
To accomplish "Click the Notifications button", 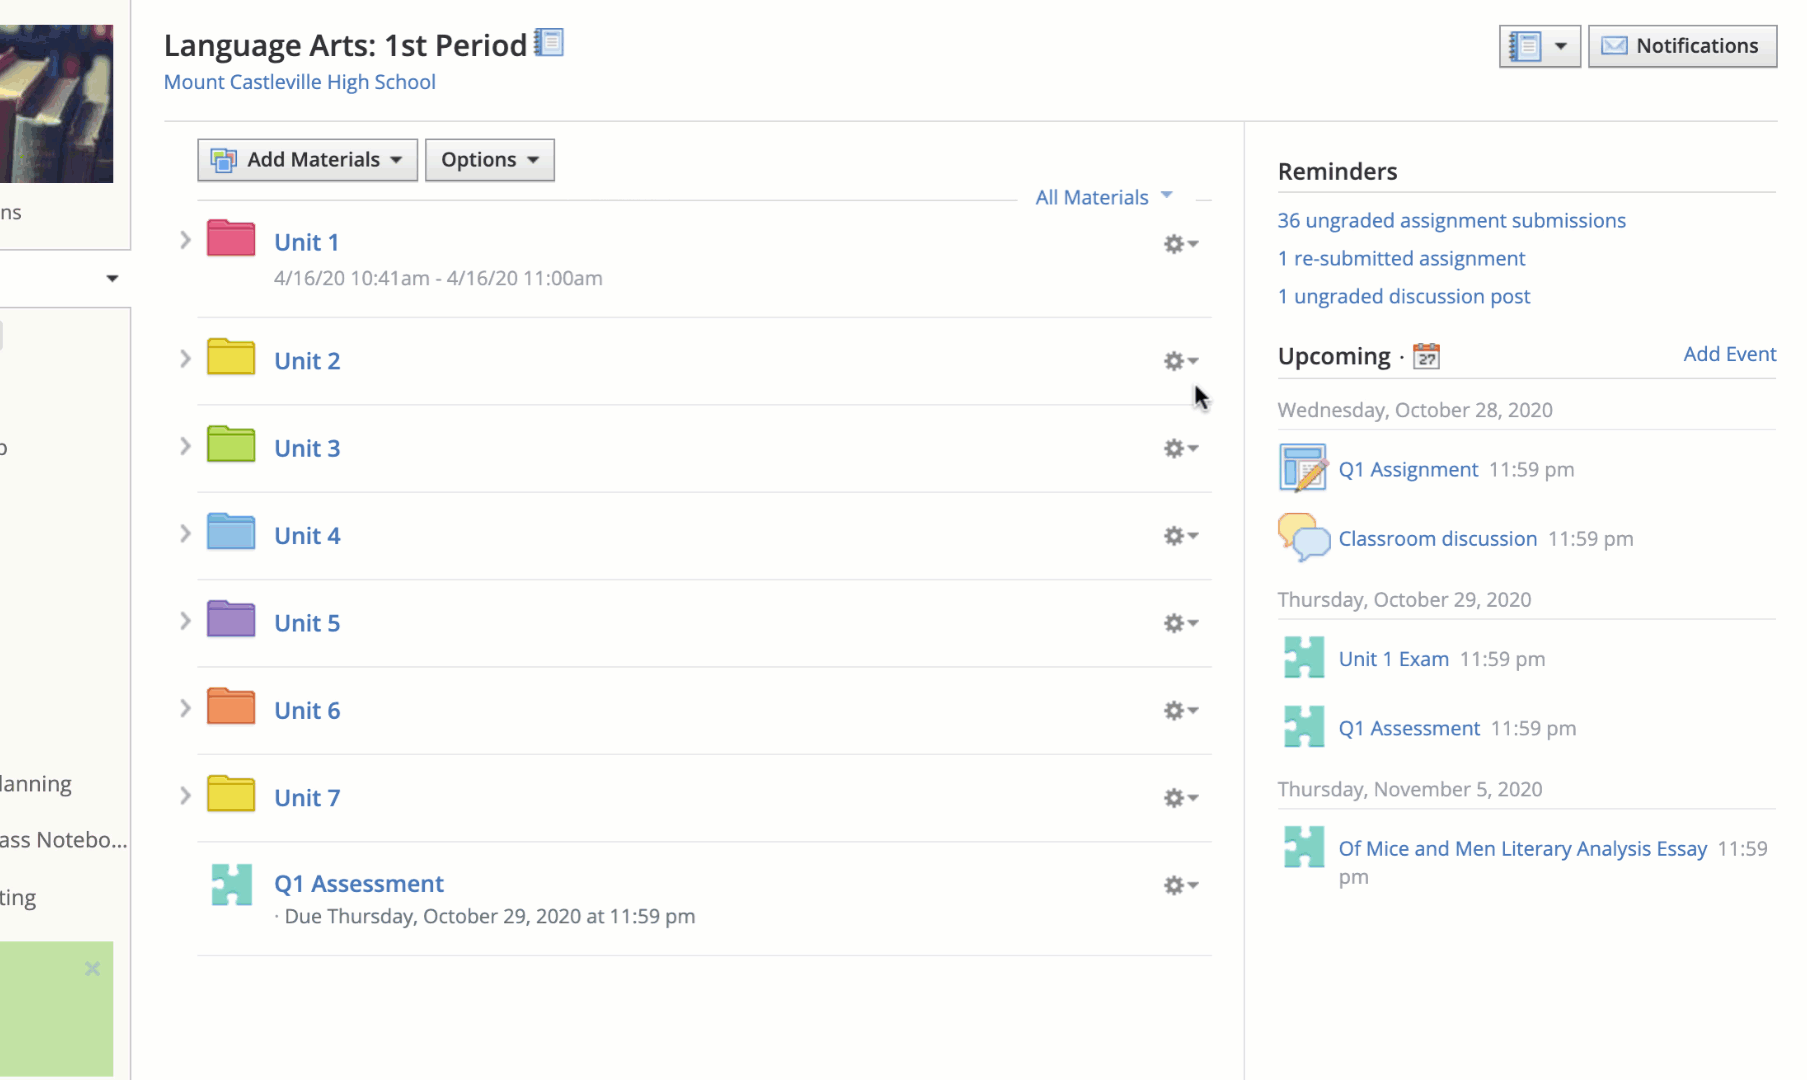I will point(1681,46).
